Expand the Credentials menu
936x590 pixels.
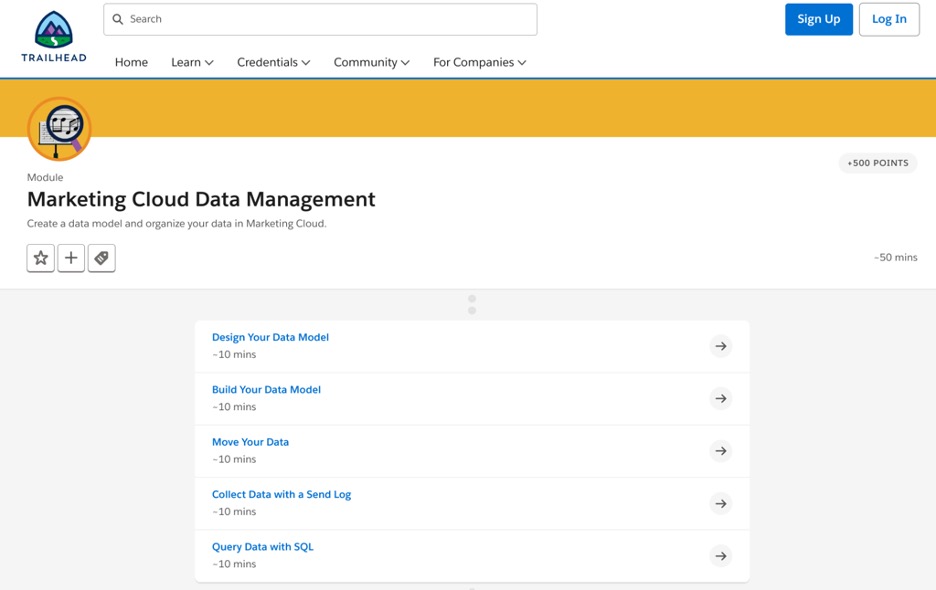click(x=273, y=62)
